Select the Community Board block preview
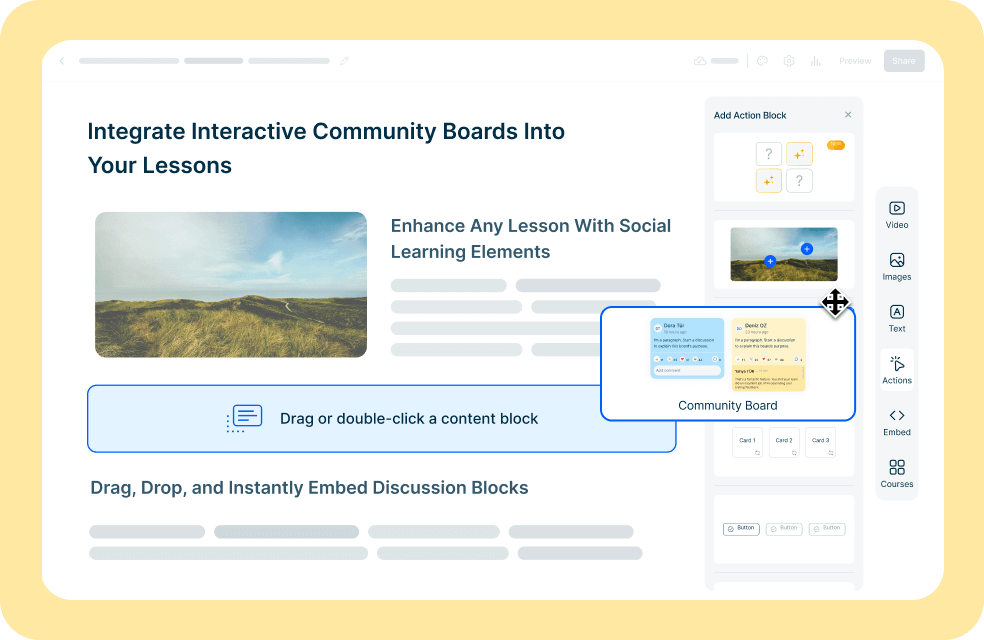The height and width of the screenshot is (640, 984). tap(728, 363)
